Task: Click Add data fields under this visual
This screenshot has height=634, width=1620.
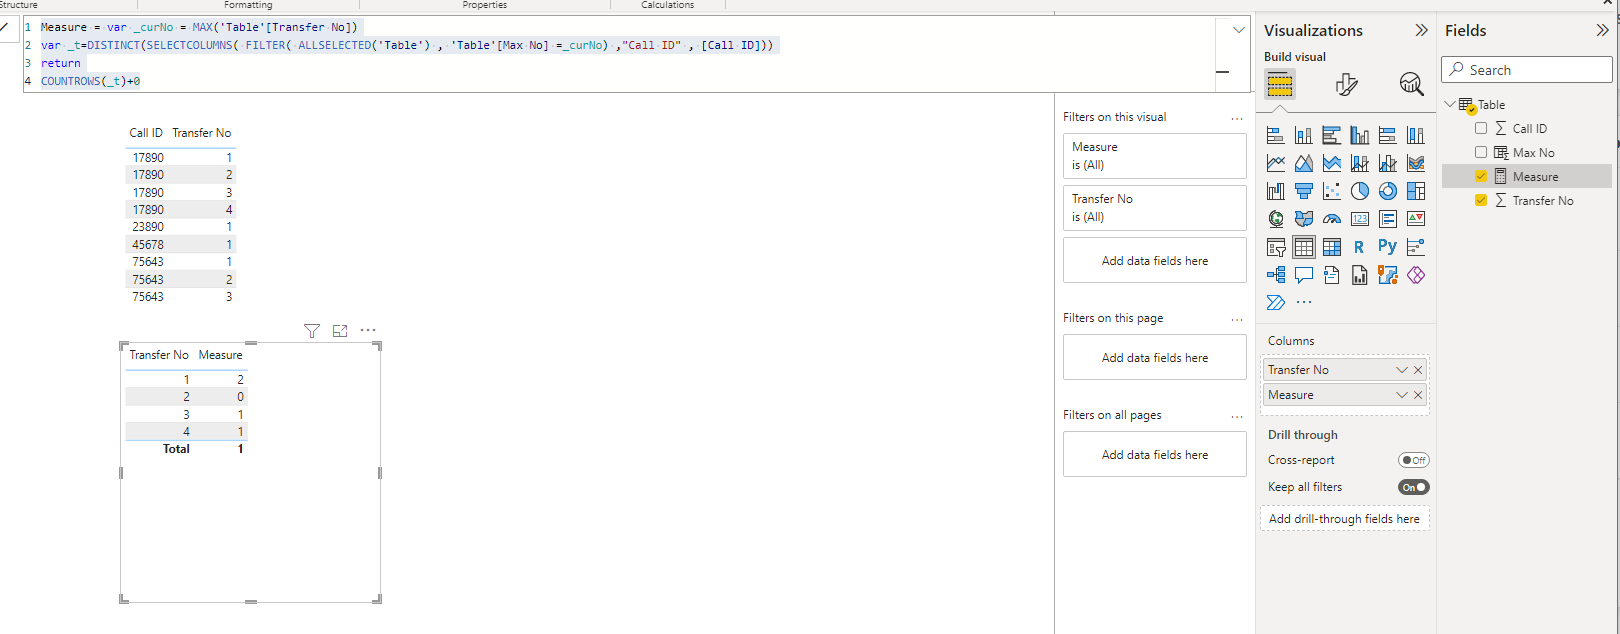Action: (1155, 260)
